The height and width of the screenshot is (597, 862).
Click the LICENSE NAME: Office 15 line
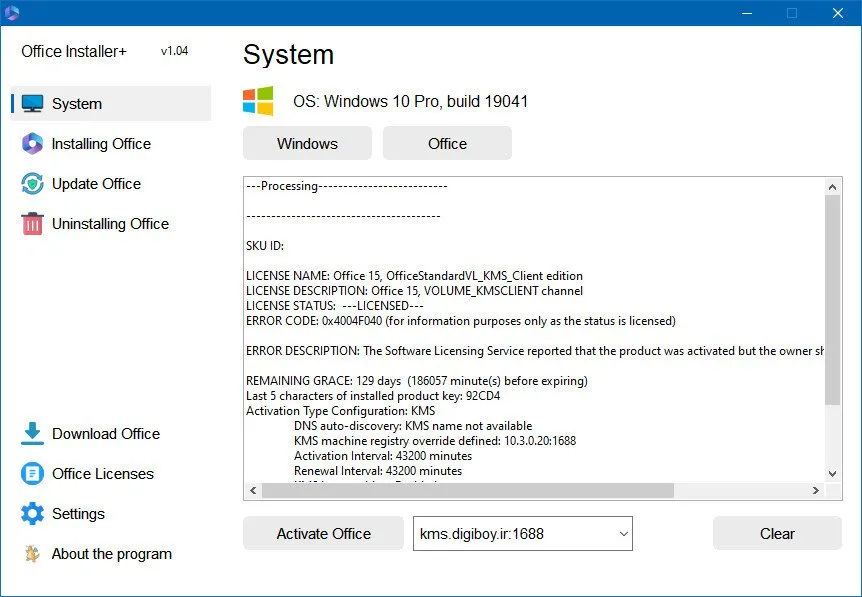click(x=414, y=275)
